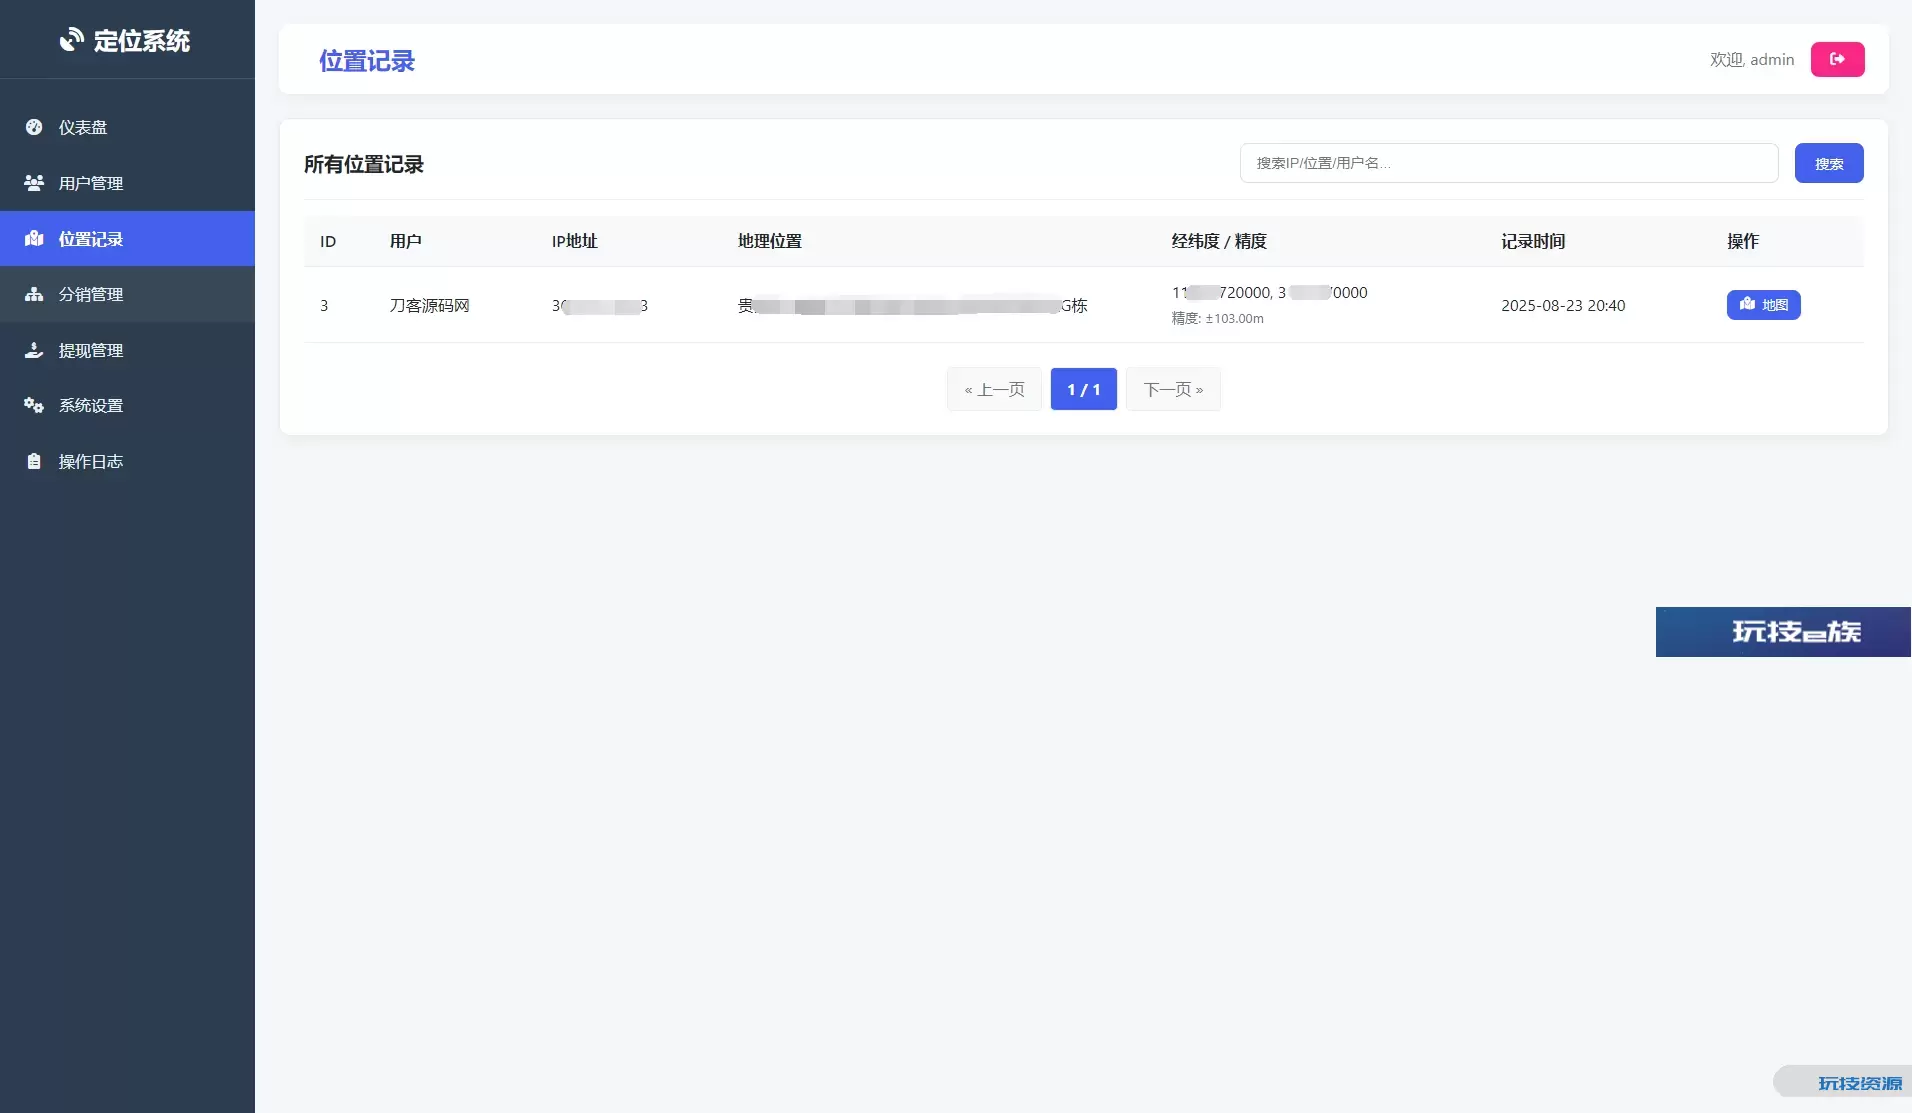Open the 仪表盘 menu item

(83, 127)
